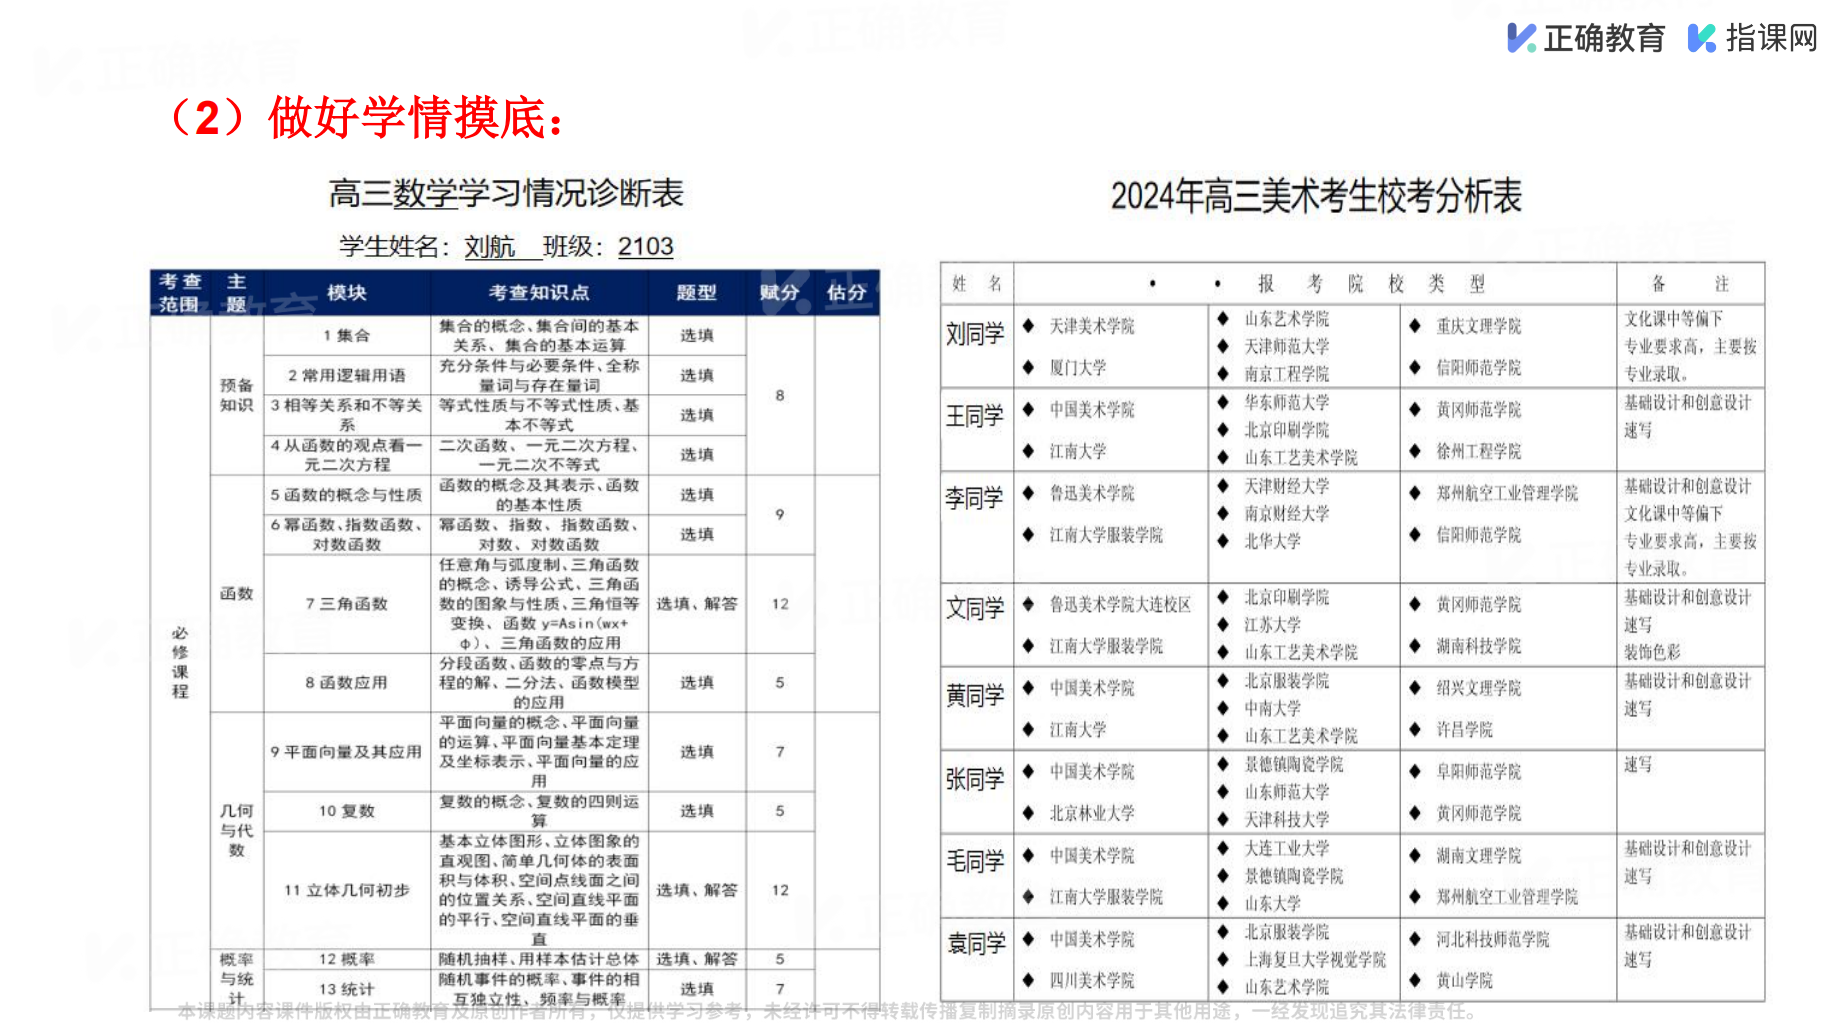The image size is (1844, 1023).
Task: Click the diamond bullet beside 天津美术学院
Action: 1028,326
